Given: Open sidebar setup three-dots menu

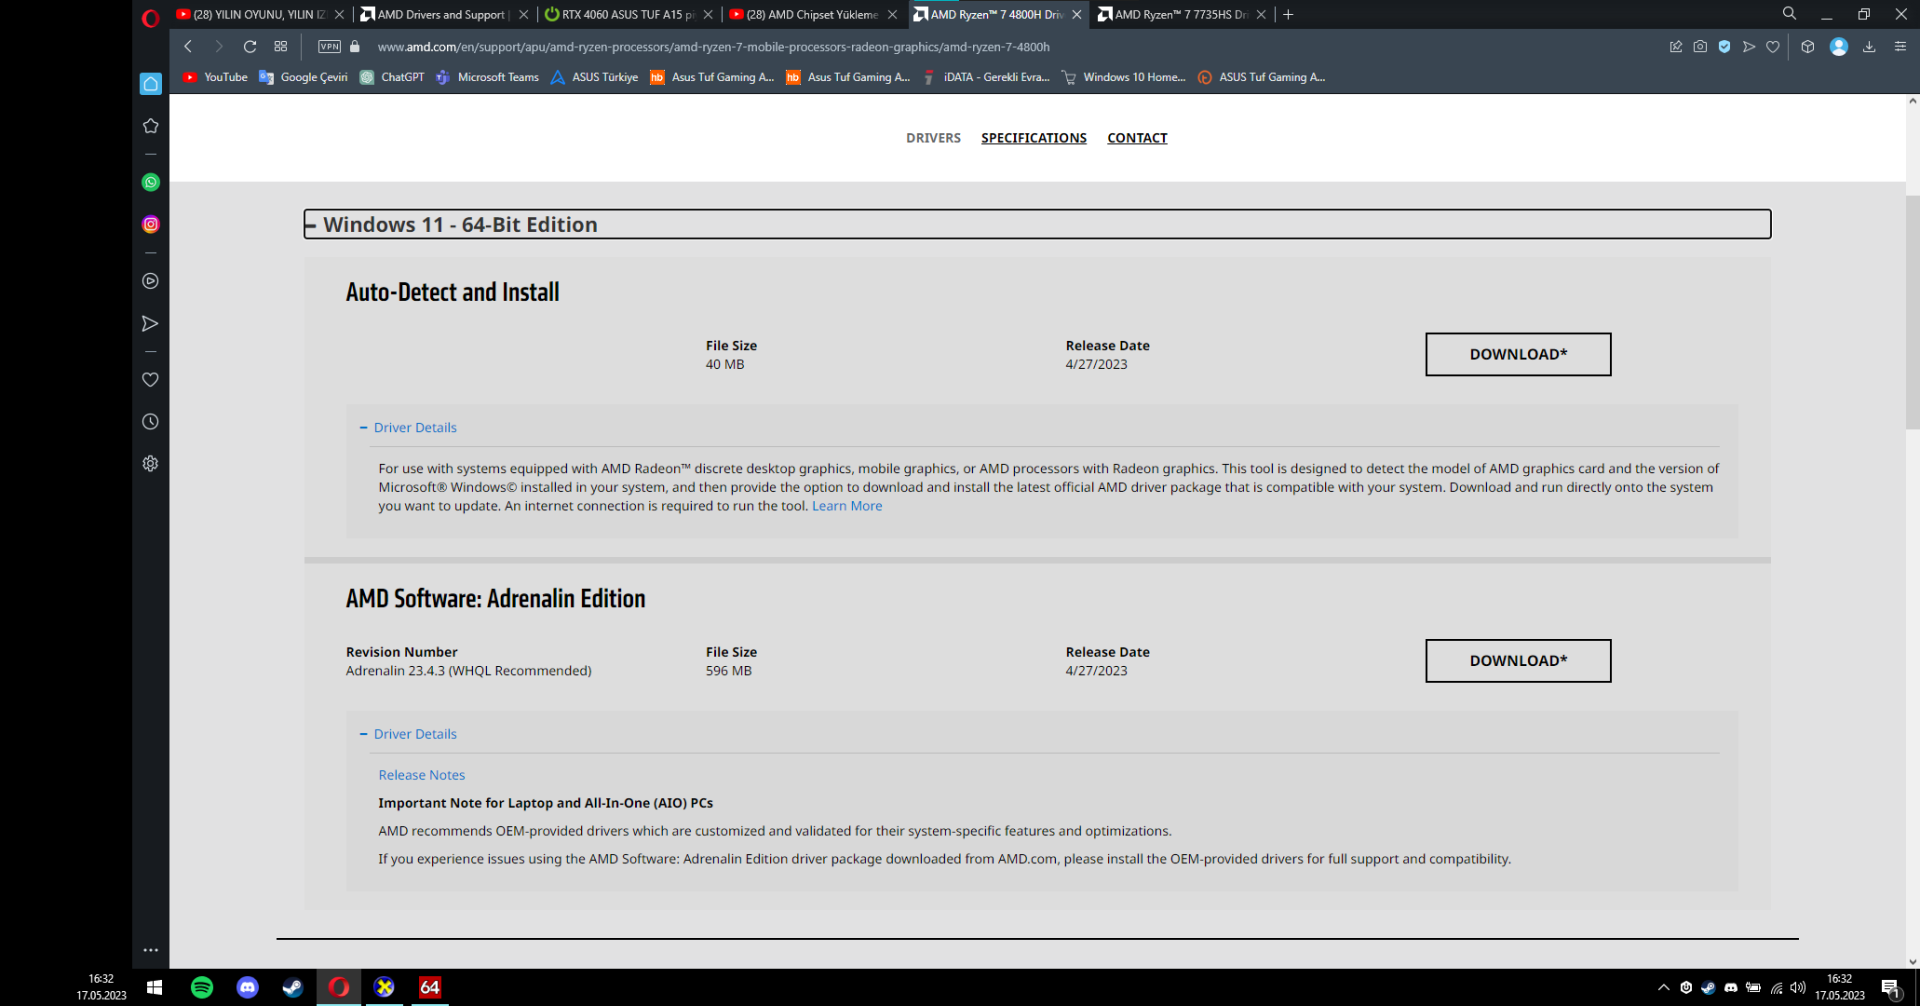Looking at the screenshot, I should tap(151, 950).
